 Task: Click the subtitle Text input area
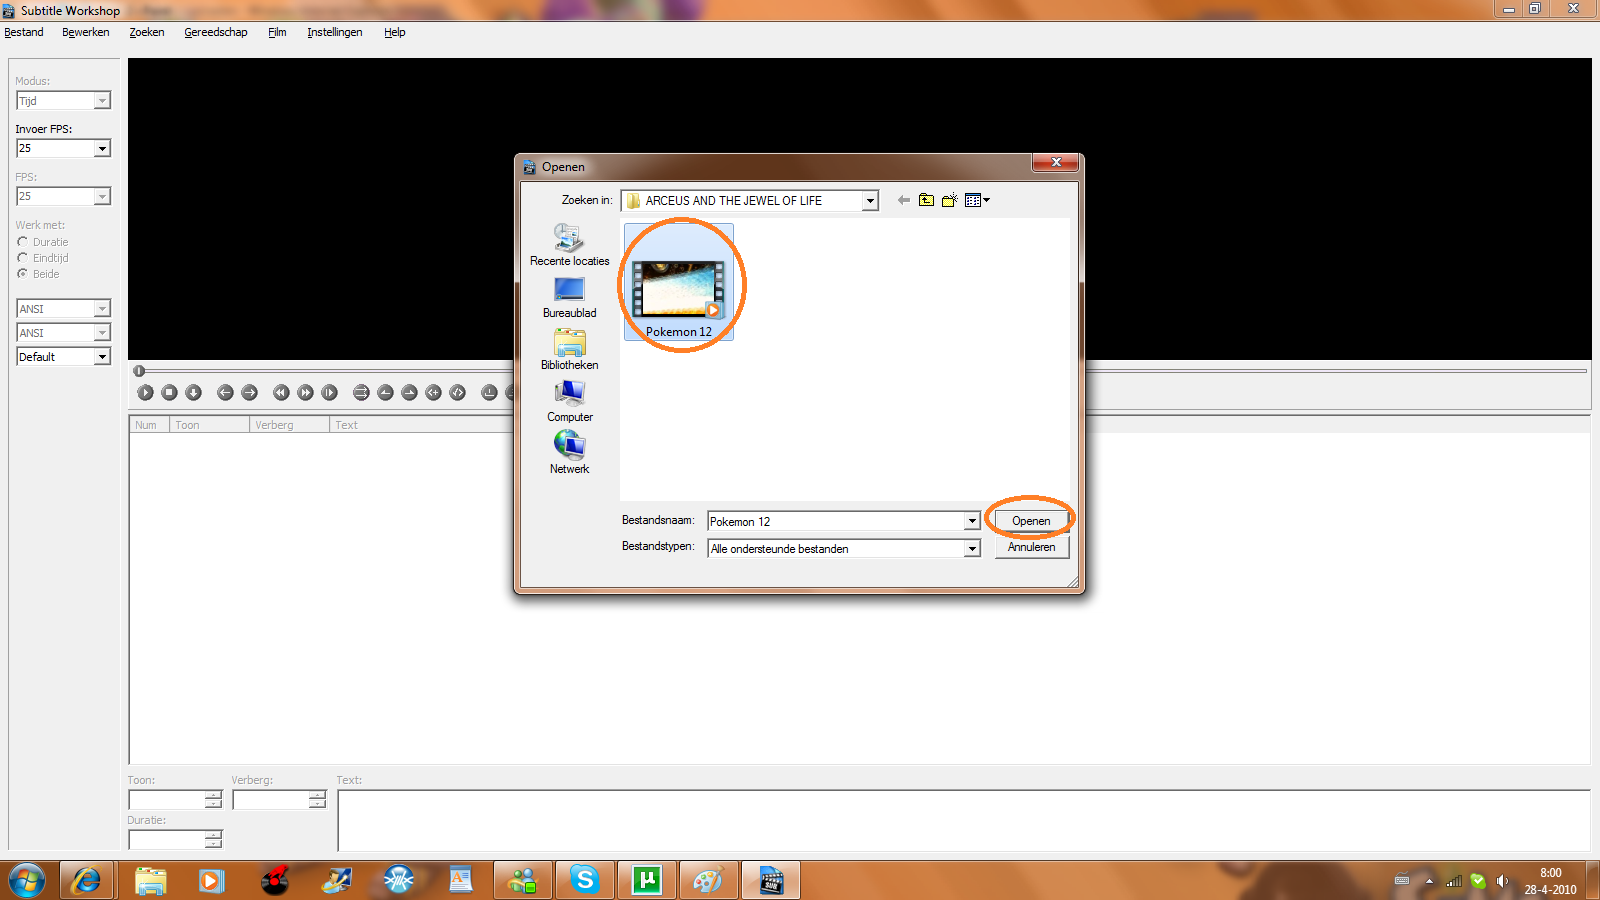[x=964, y=820]
